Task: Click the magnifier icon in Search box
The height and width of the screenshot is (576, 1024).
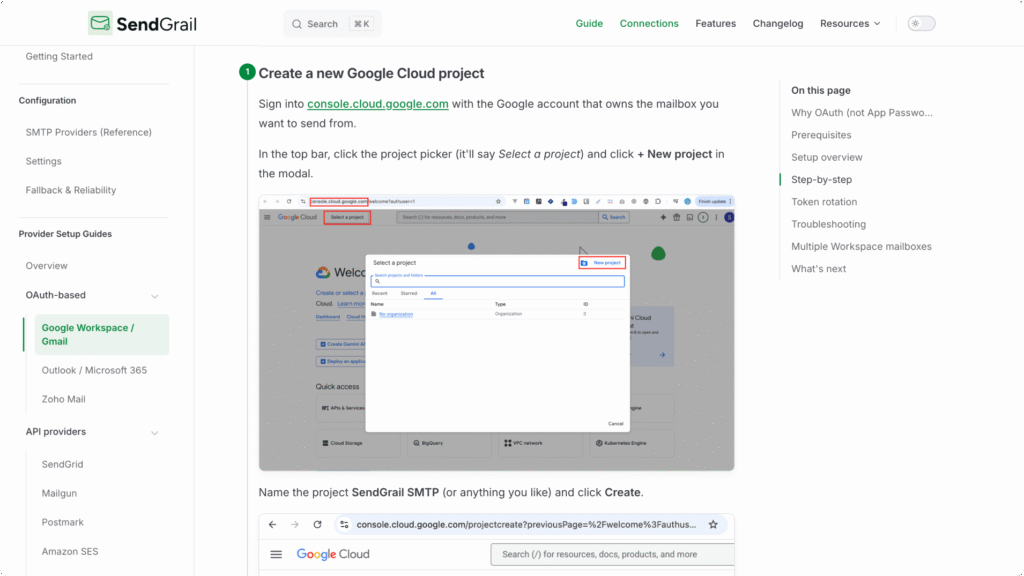Action: tap(297, 24)
